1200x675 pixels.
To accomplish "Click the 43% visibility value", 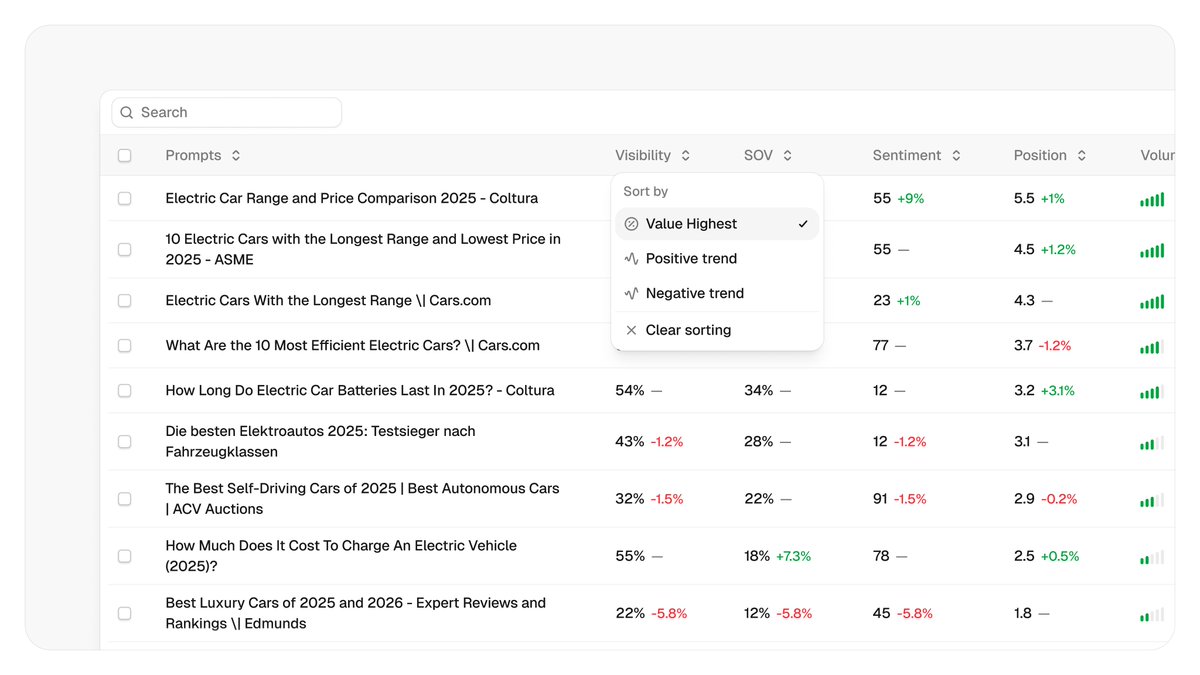I will 629,441.
